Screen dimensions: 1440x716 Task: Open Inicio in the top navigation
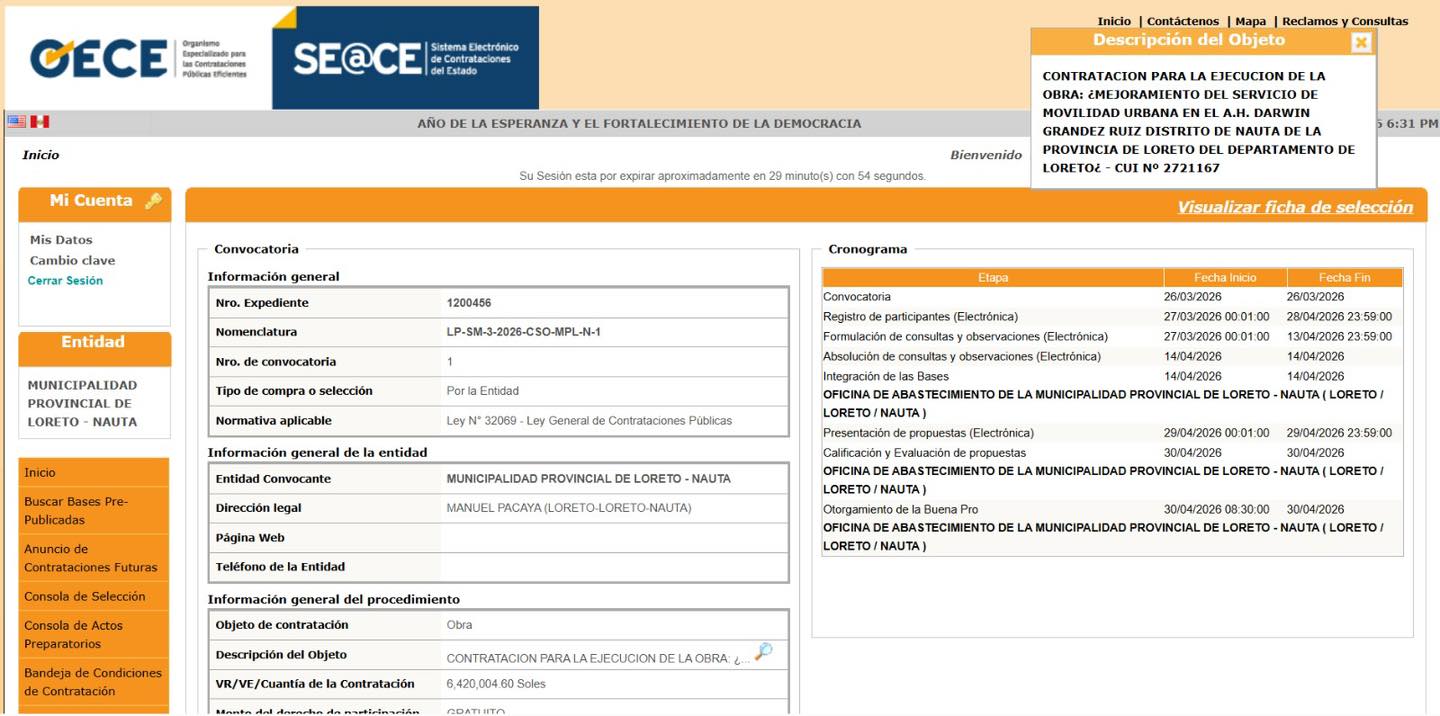1114,21
